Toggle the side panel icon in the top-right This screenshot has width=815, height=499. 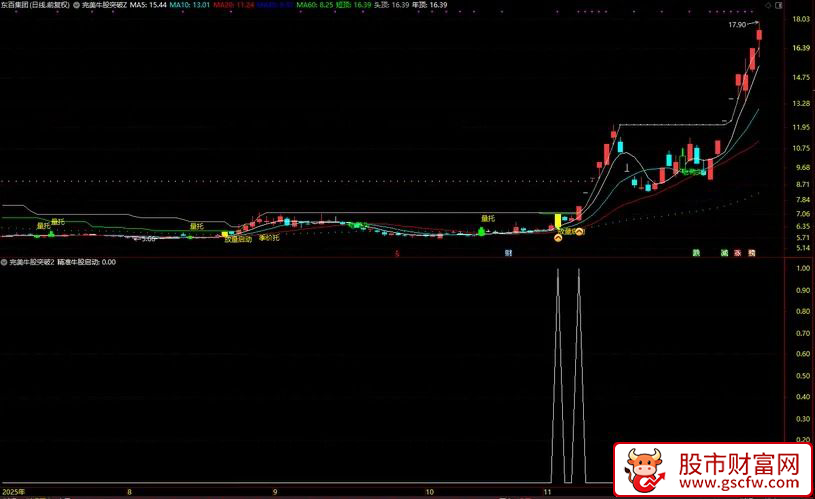(779, 5)
